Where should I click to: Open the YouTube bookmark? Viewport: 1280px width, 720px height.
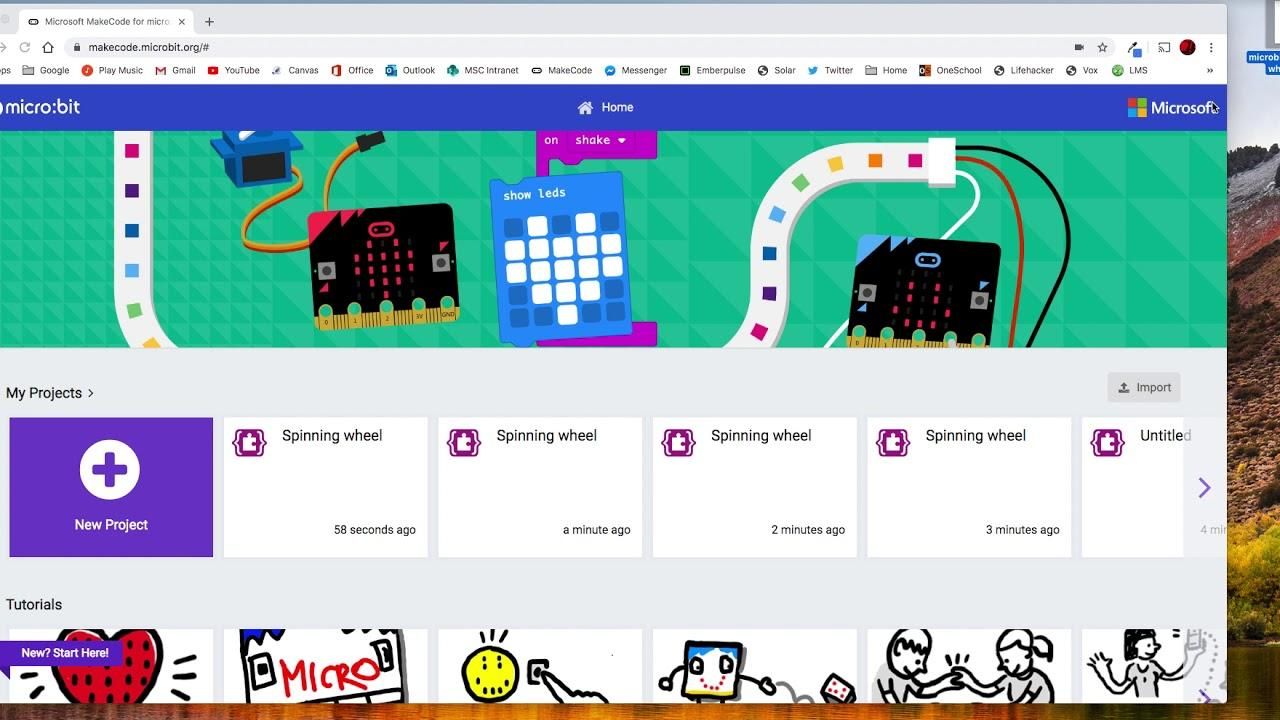point(233,70)
